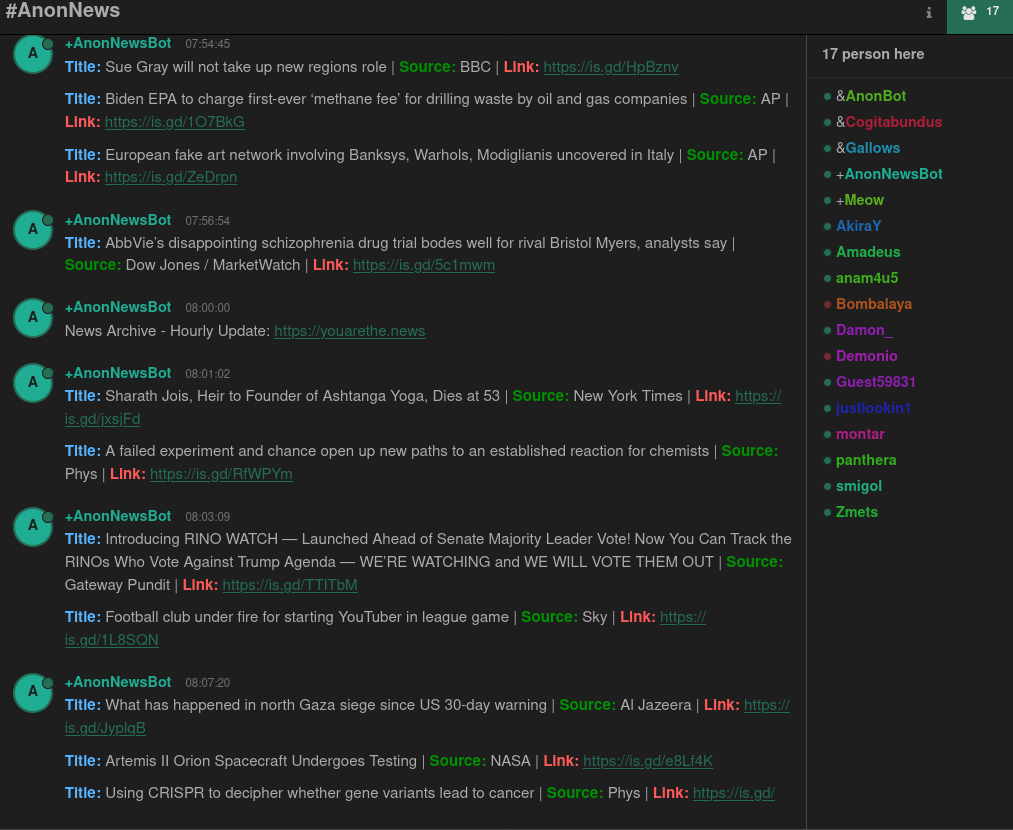Open link https://is.gd/e8Lf4K

click(x=648, y=762)
